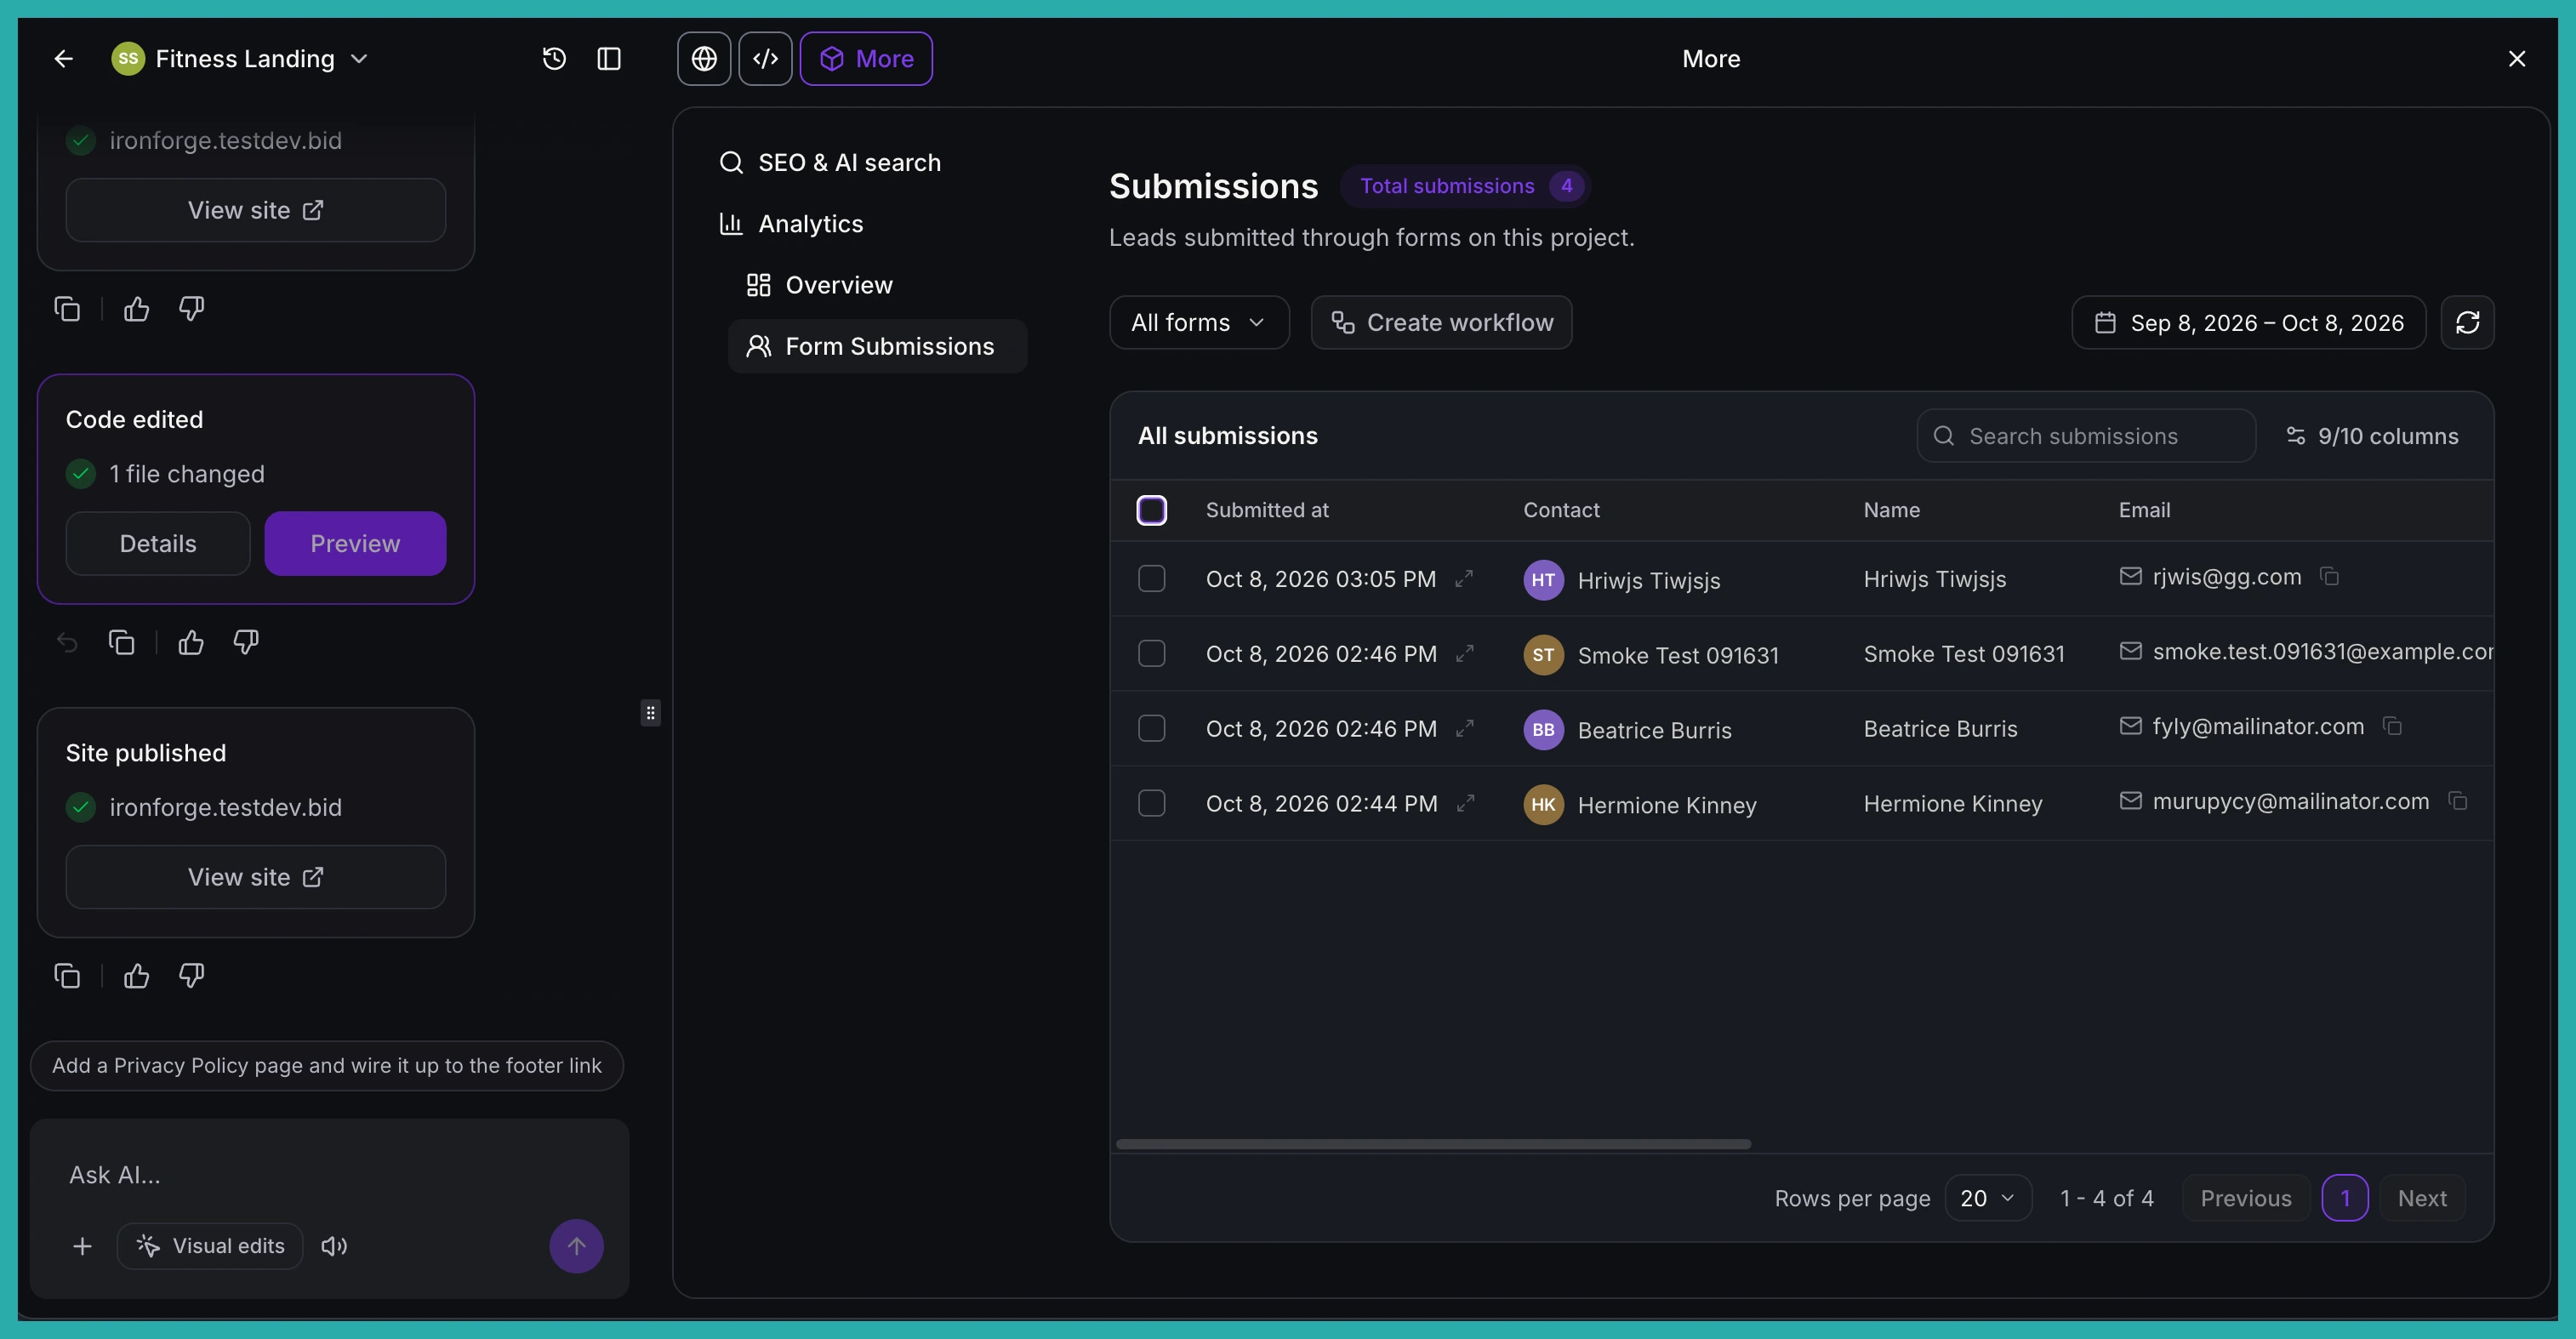
Task: Copy the murupycy@mailinator.com email address
Action: 2457,801
